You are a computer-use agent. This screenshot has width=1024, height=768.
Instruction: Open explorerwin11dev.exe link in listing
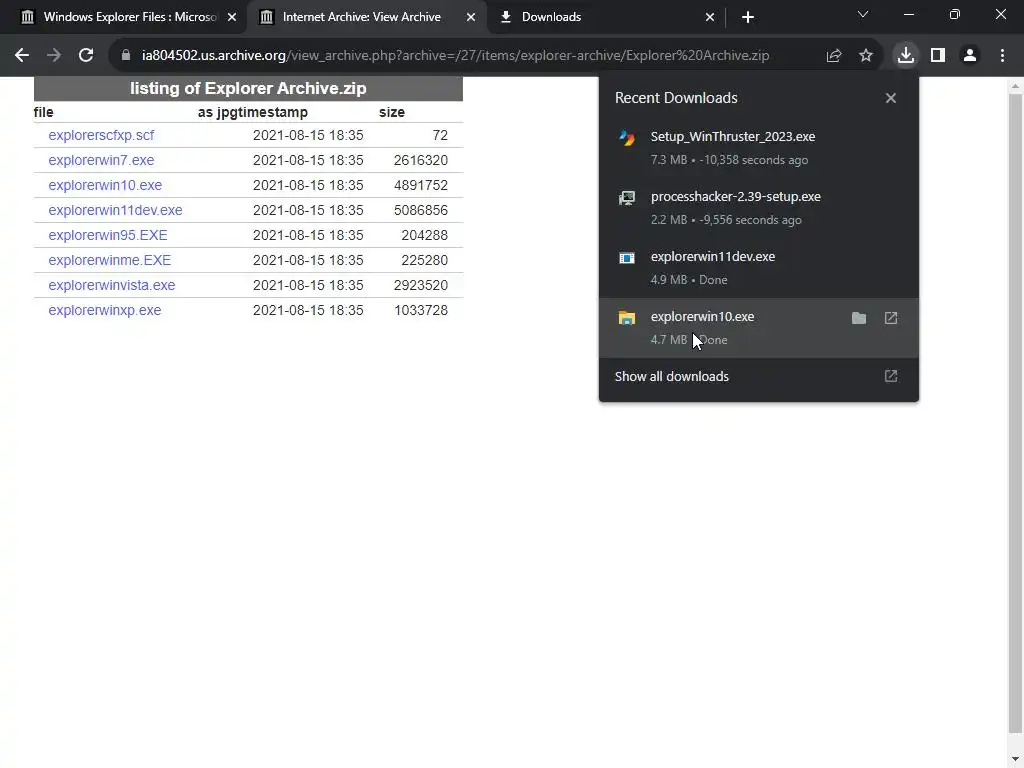116,210
